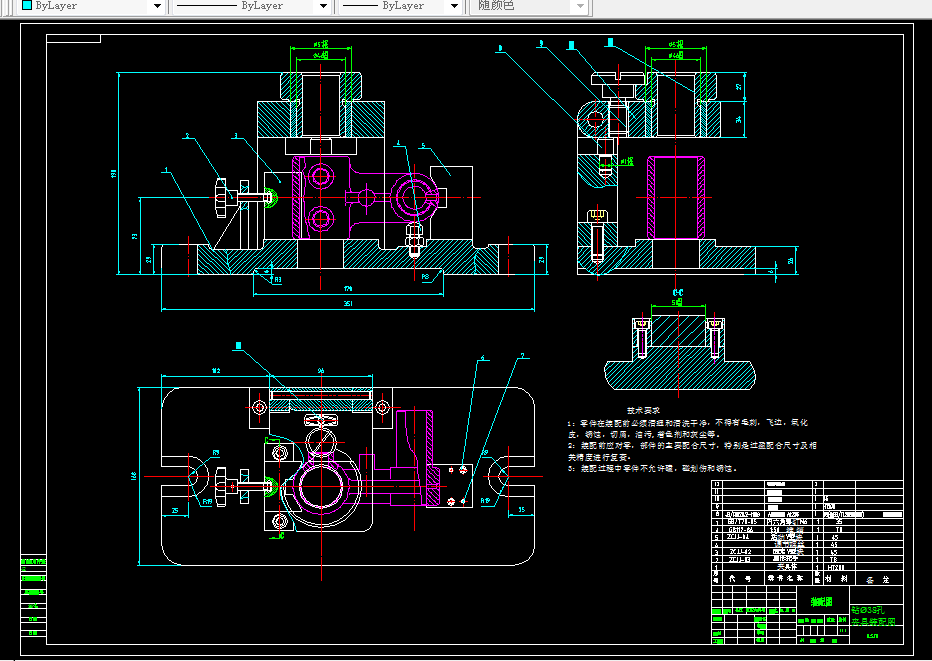Image resolution: width=932 pixels, height=661 pixels.
Task: Select the 351 overall width dimension
Action: point(348,303)
